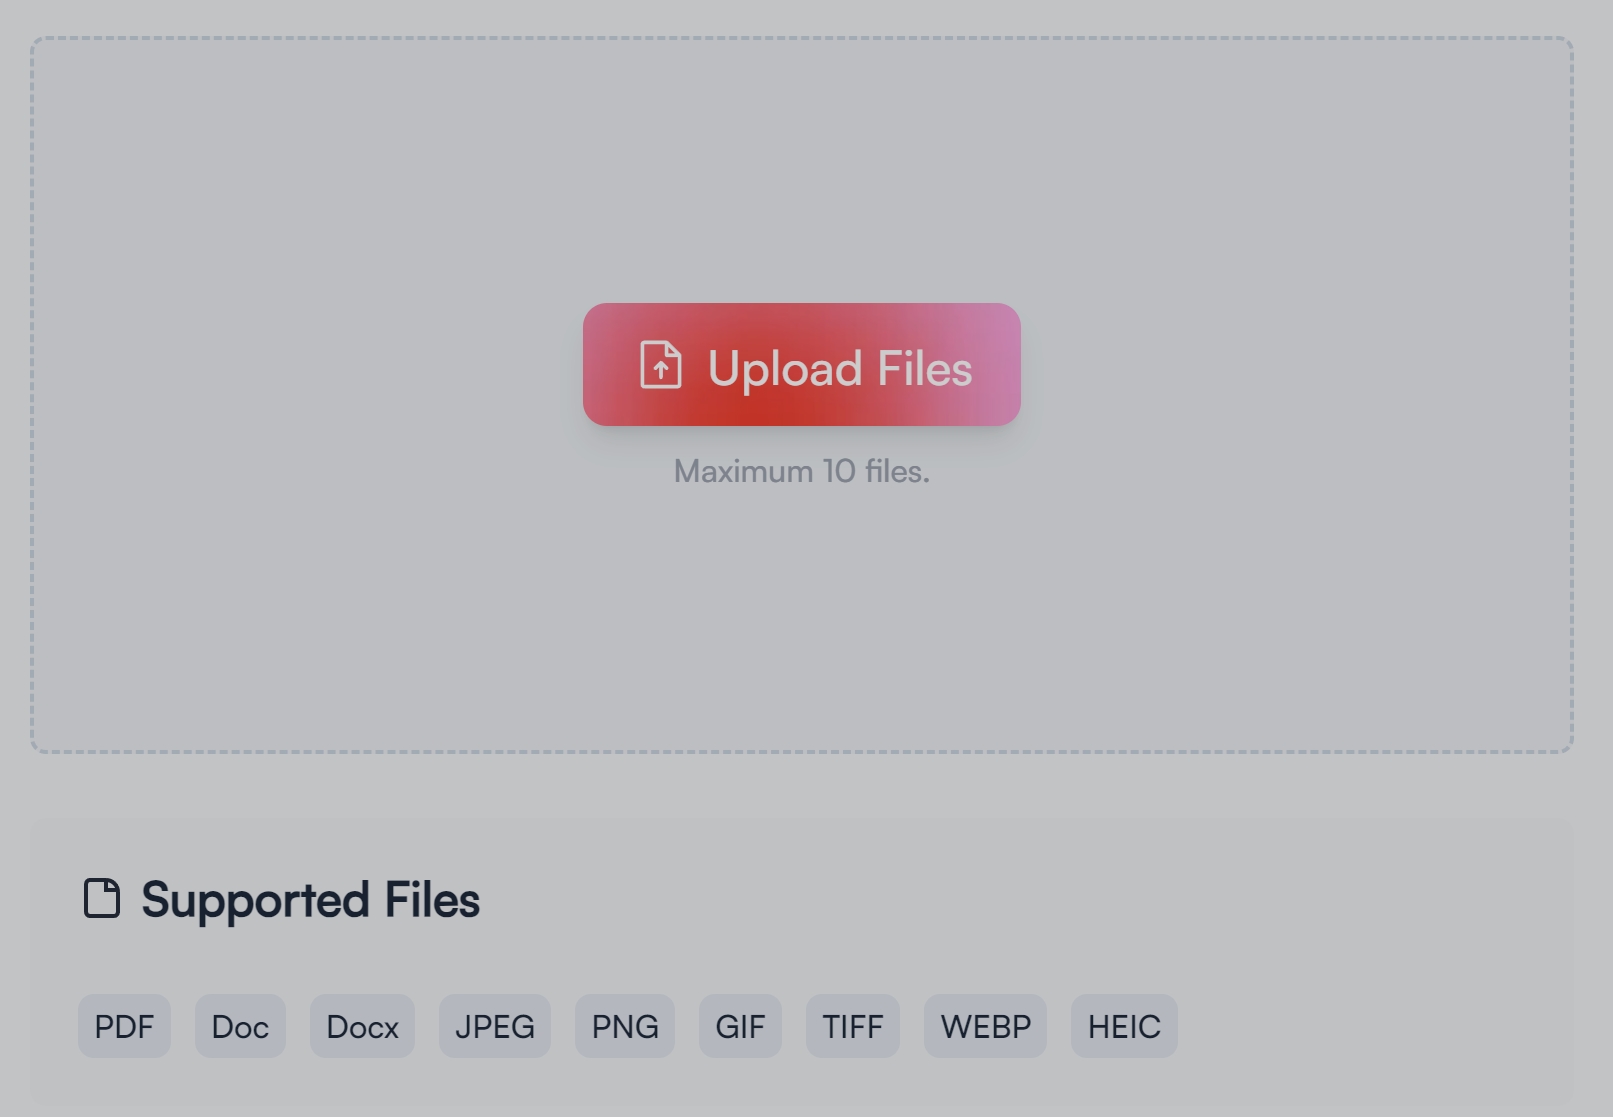Select the PDF format chip
1613x1117 pixels.
pos(124,1026)
